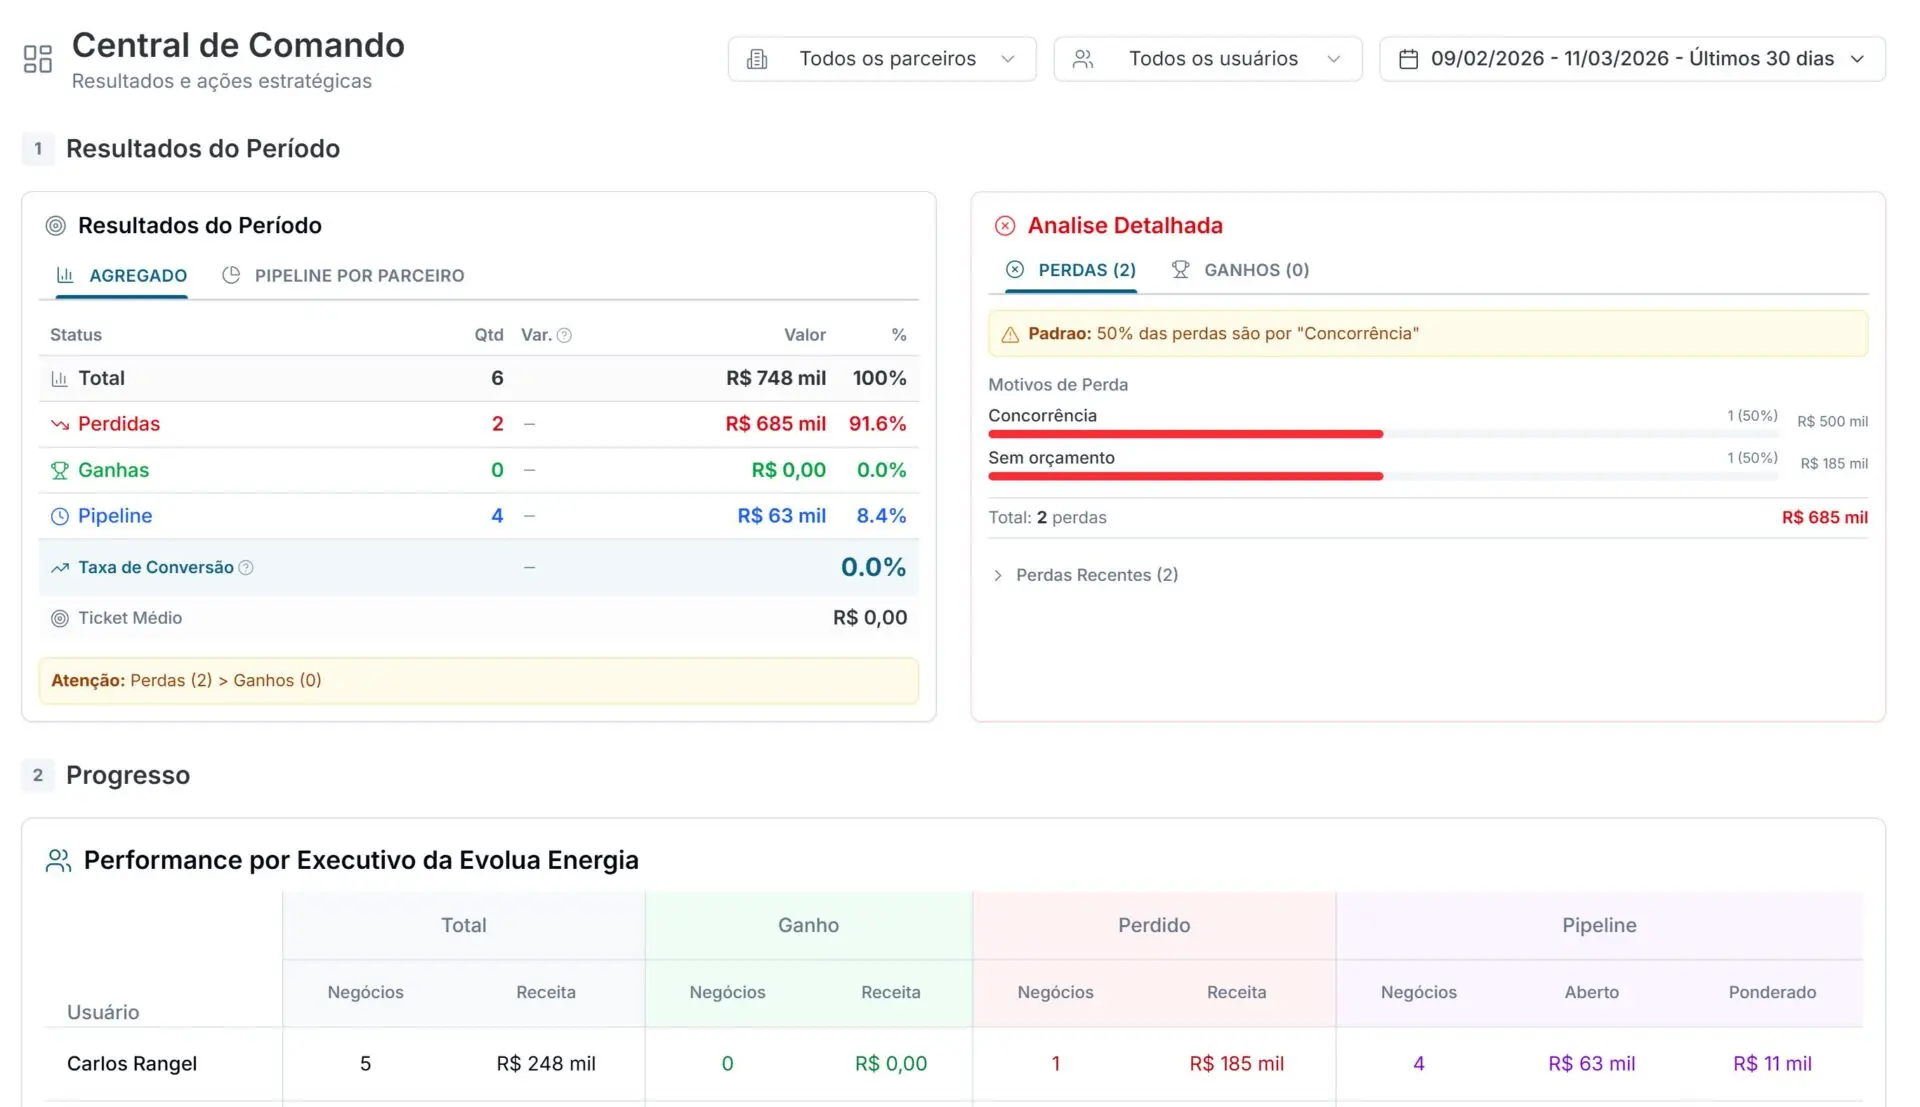Switch to the PIPELINE POR PARCEIRO tab
The height and width of the screenshot is (1107, 1920).
tap(343, 276)
